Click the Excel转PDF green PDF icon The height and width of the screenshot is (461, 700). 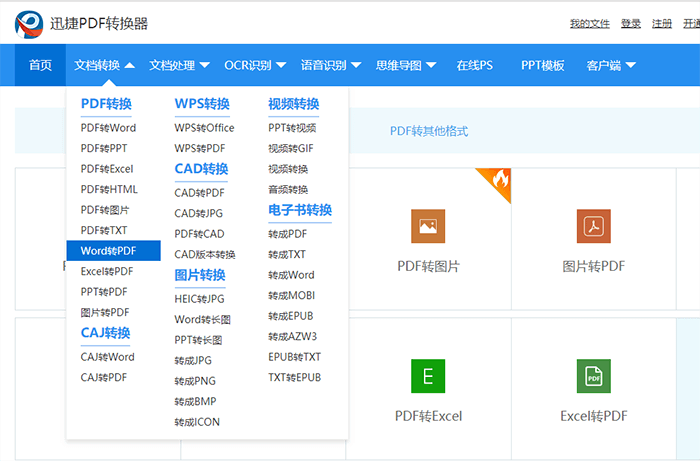click(593, 376)
